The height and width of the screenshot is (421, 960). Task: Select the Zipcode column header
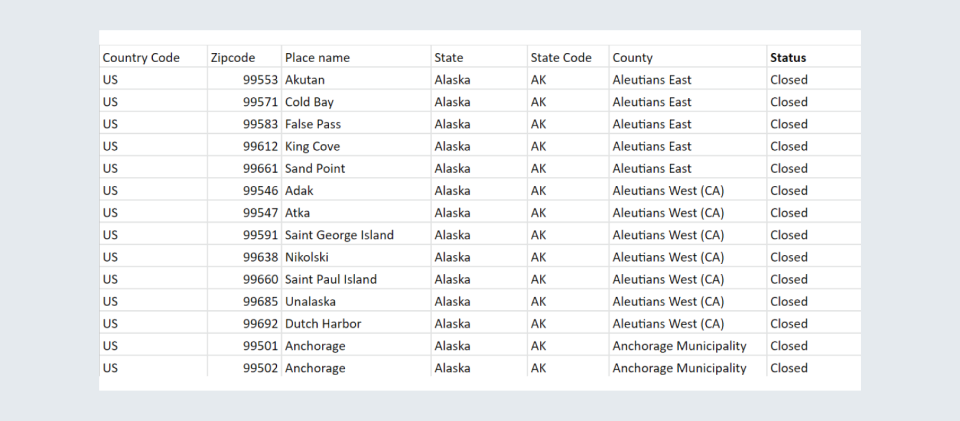pos(232,58)
